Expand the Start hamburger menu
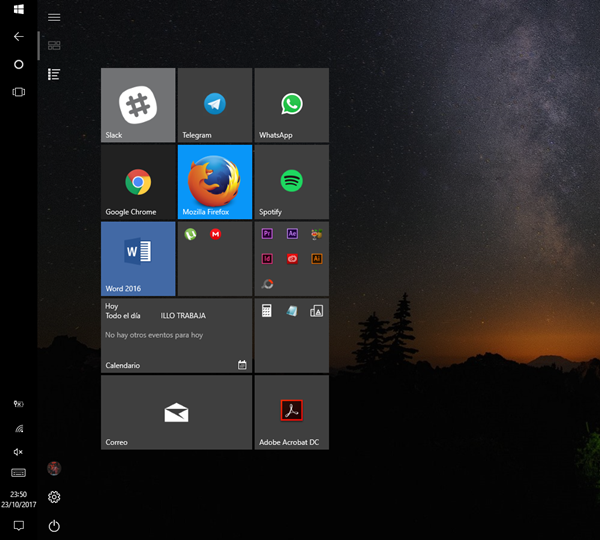The image size is (600, 540). pos(54,17)
